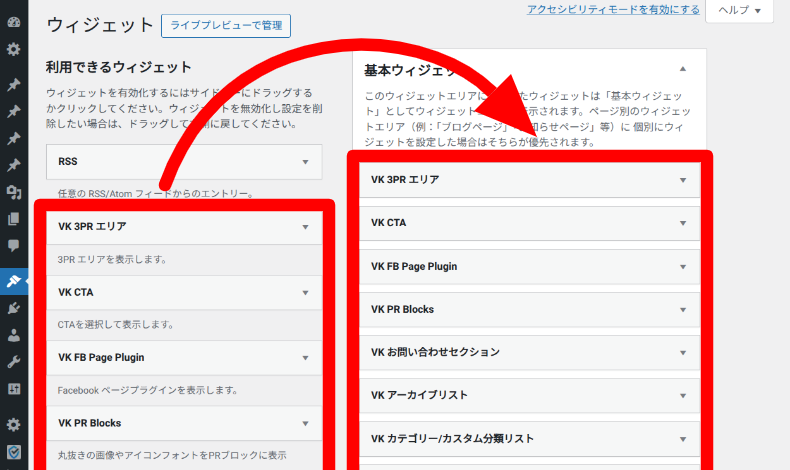This screenshot has width=790, height=470.
Task: Click 丸抜きの画像やアイコンフォント description text
Action: [x=172, y=455]
